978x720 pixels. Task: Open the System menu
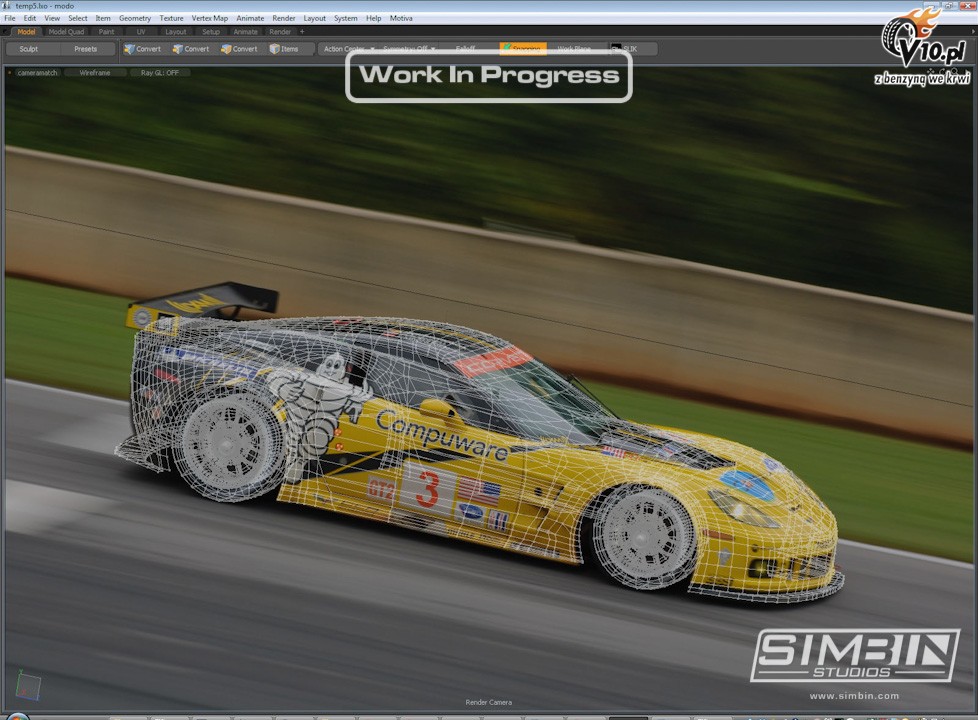point(346,18)
